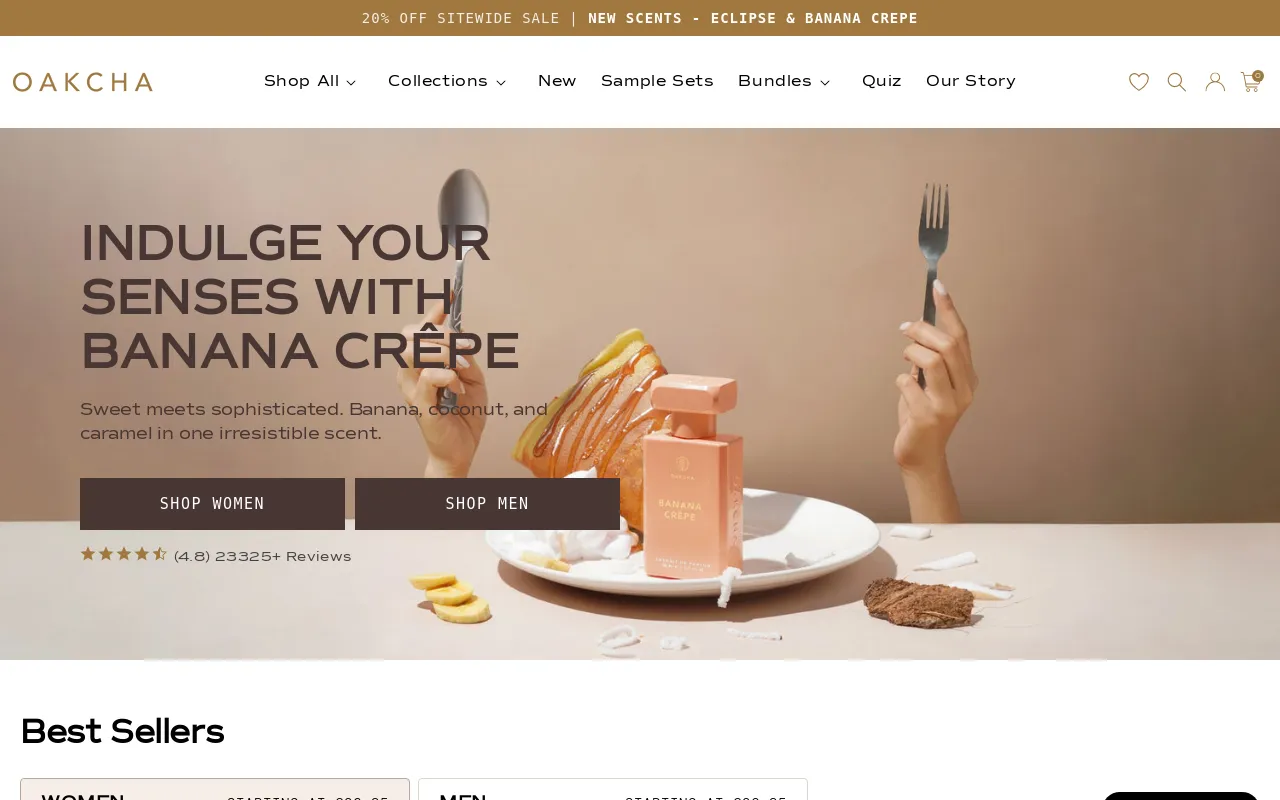Open the search magnifier icon
Screen dimensions: 1280x800
(1177, 82)
